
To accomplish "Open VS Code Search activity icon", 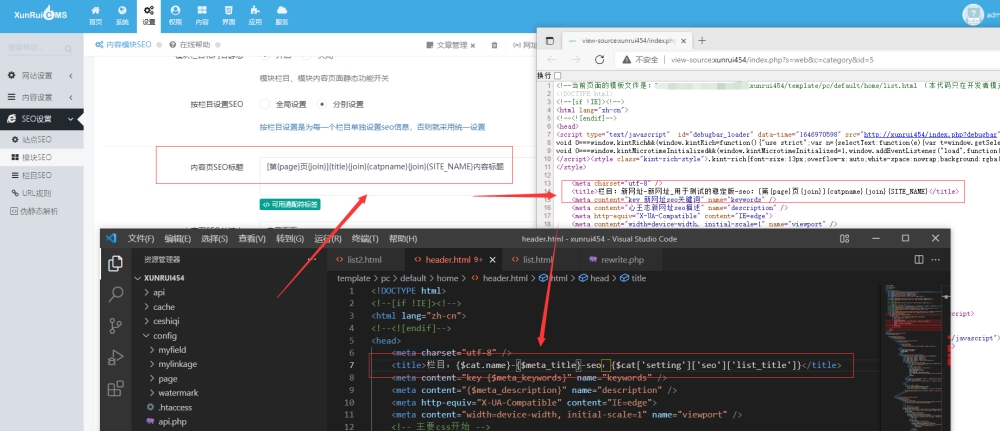I will coord(115,294).
